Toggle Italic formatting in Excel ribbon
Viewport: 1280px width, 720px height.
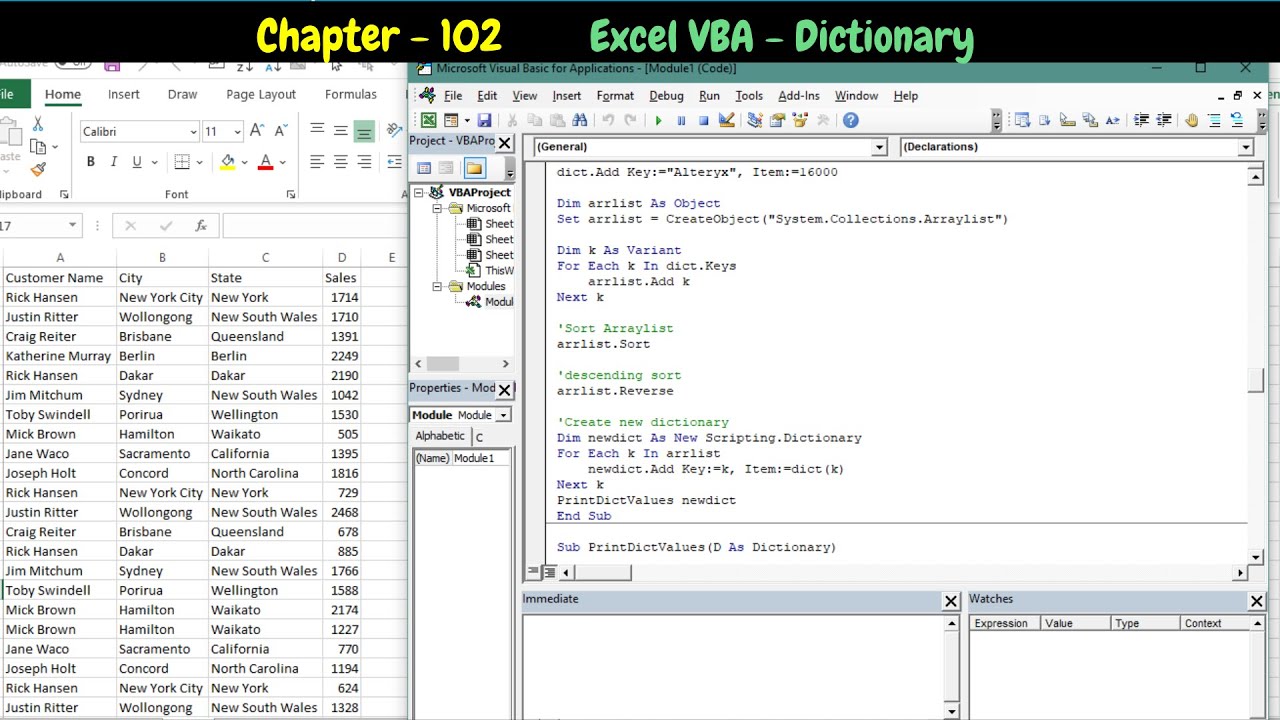click(x=114, y=162)
